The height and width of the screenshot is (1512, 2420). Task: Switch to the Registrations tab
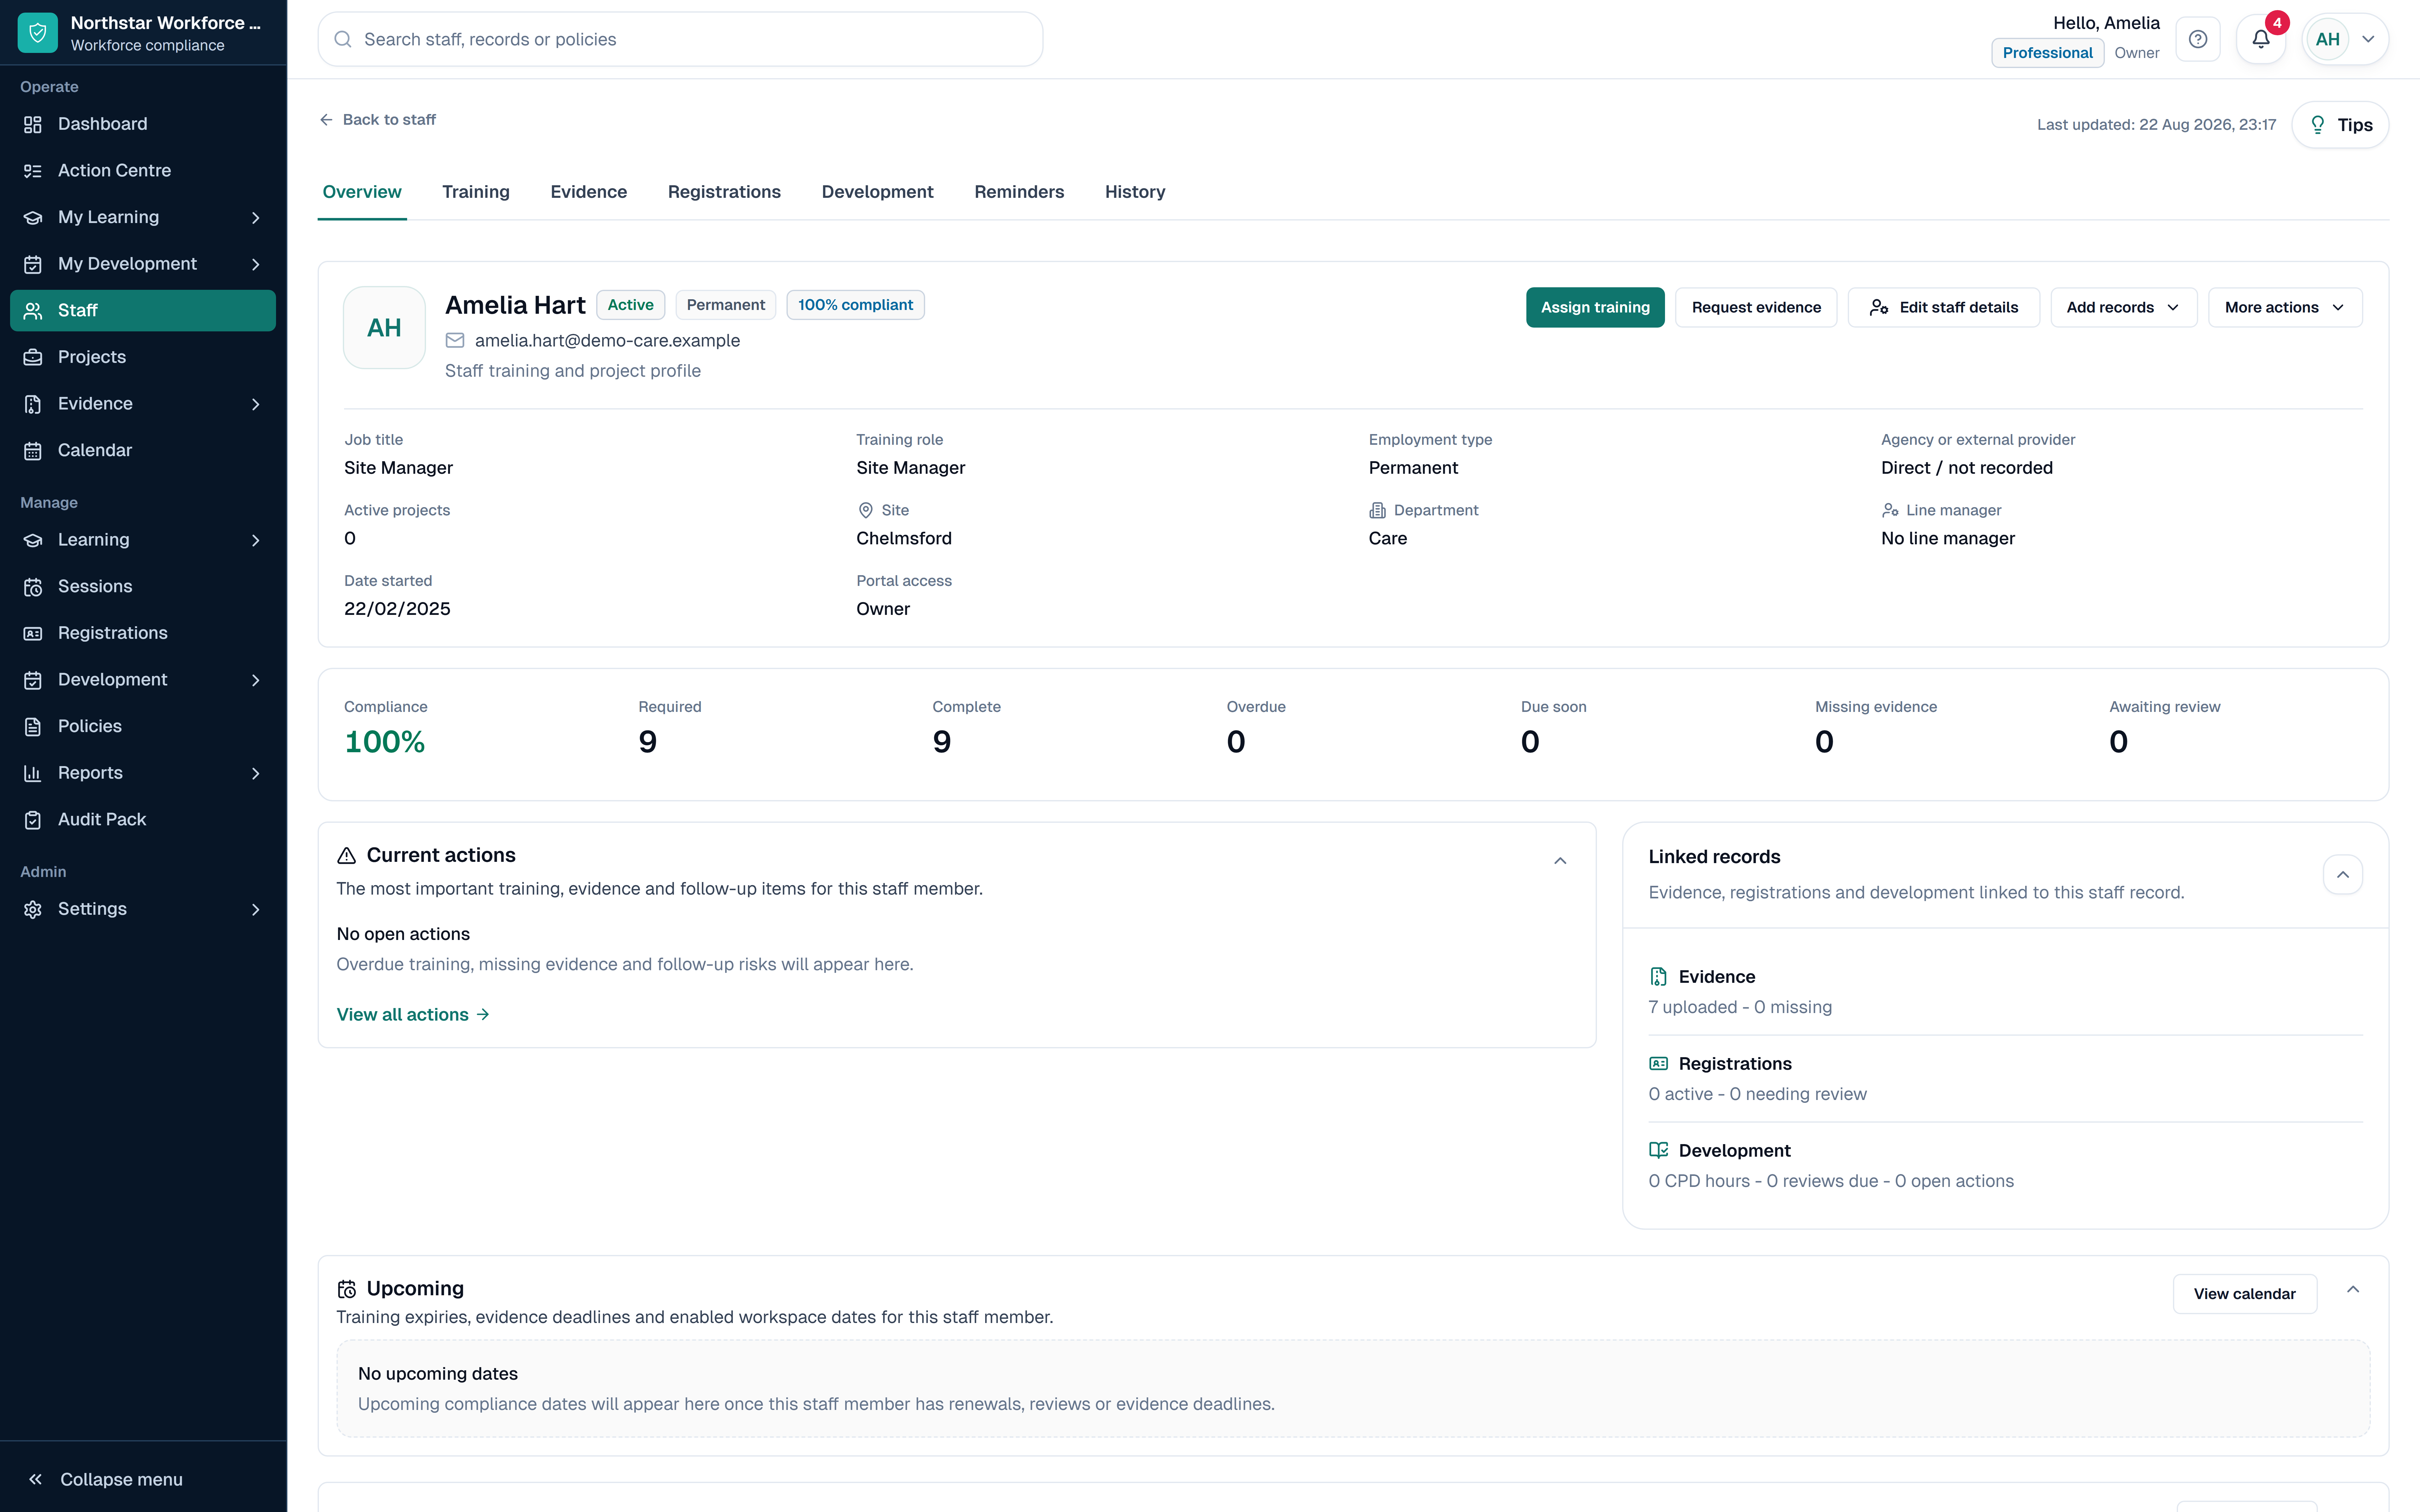(x=724, y=192)
